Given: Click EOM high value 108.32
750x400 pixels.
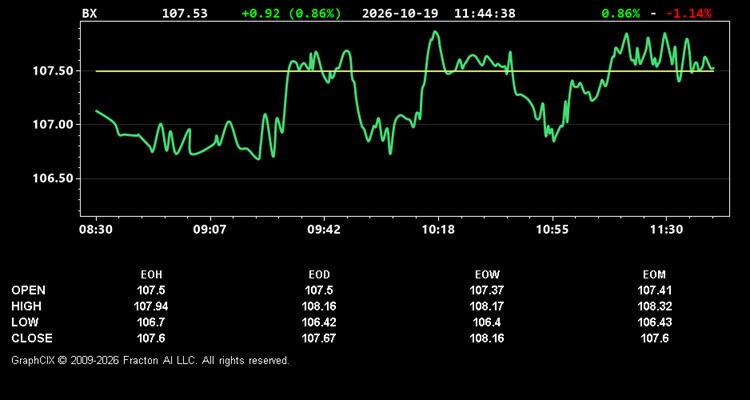Looking at the screenshot, I should pyautogui.click(x=654, y=306).
